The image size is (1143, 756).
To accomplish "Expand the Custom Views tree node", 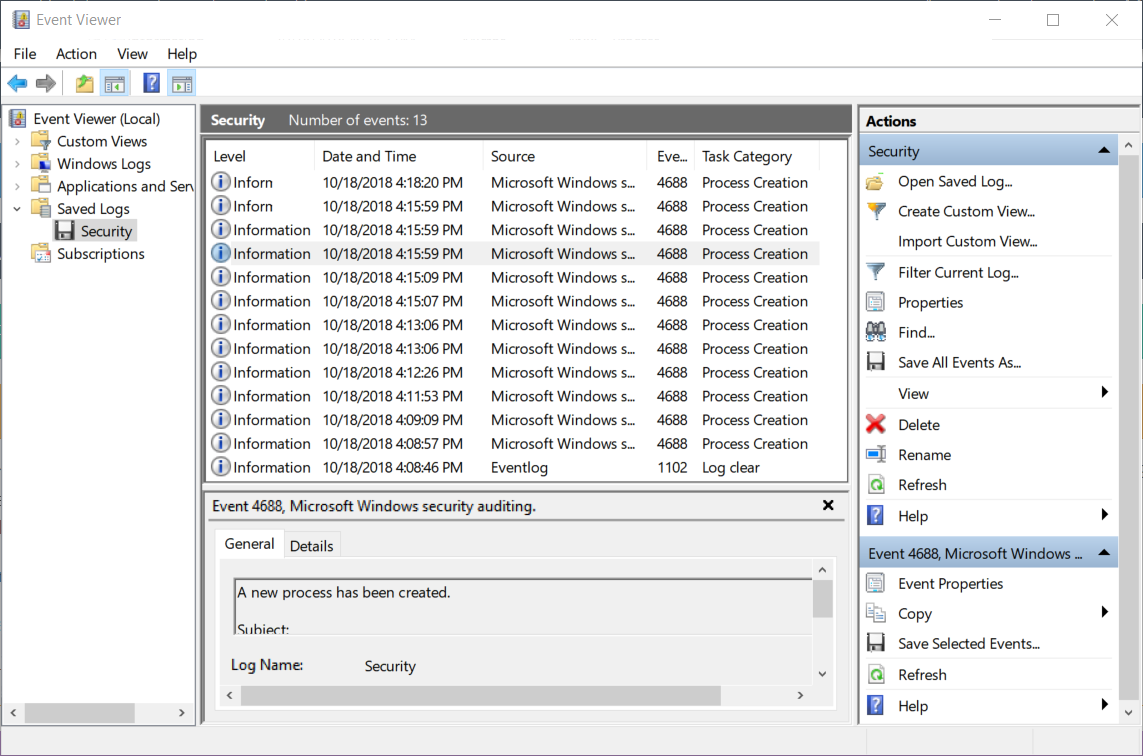I will point(17,141).
